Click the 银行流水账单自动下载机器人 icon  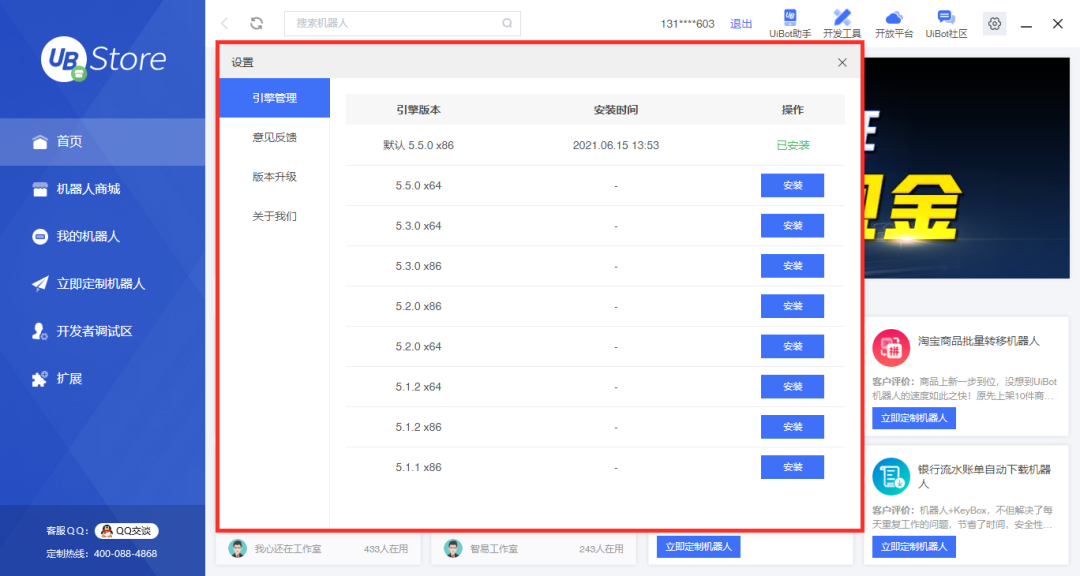pos(891,477)
